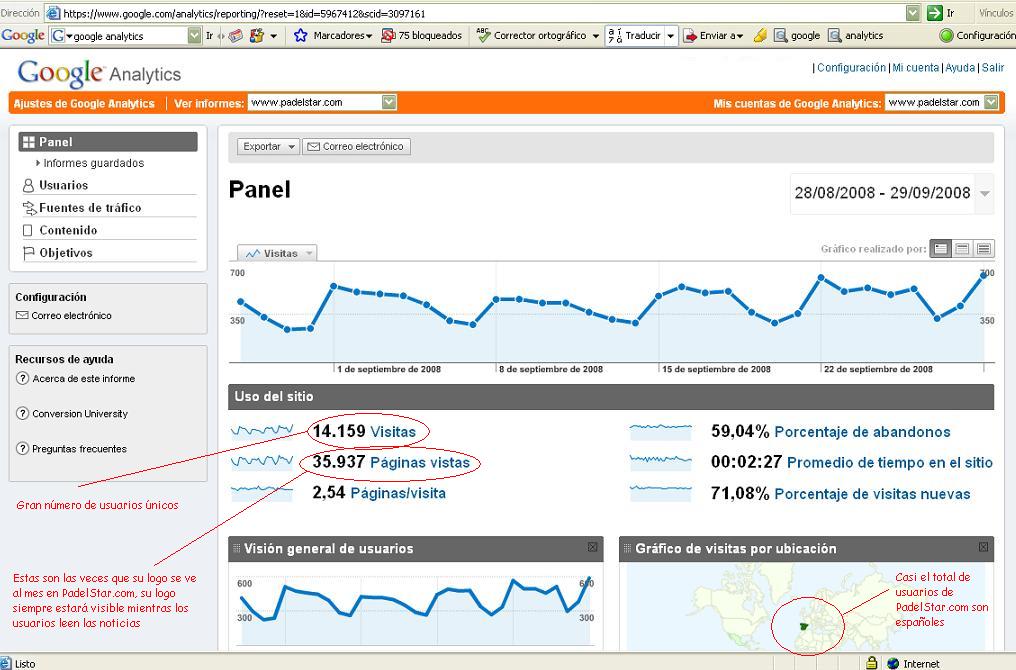Click the green Spain region on map
1016x670 pixels.
(x=803, y=627)
